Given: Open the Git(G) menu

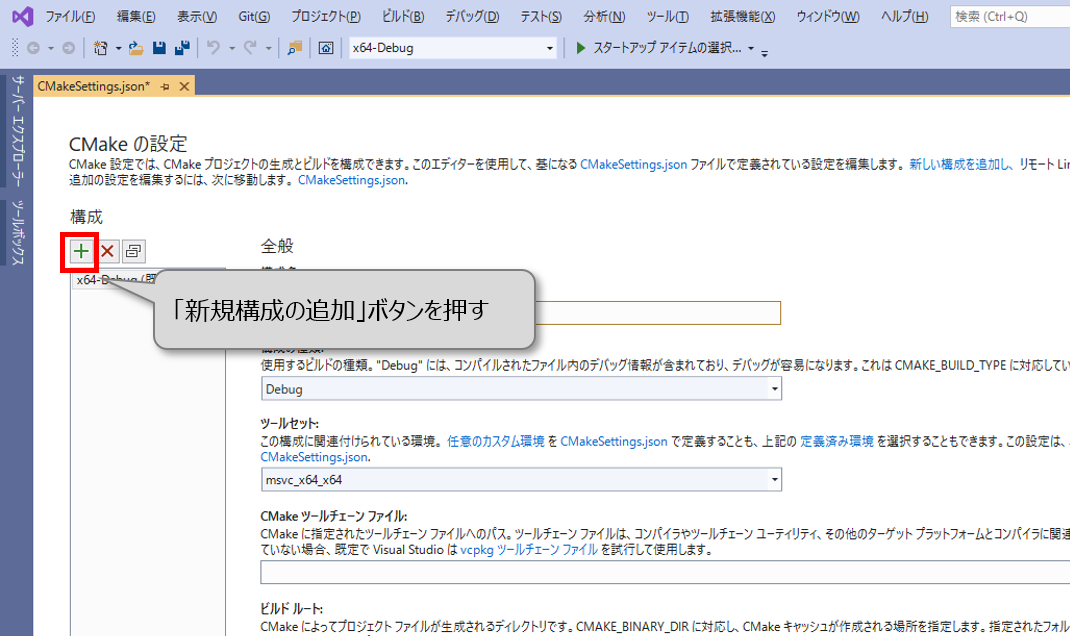Looking at the screenshot, I should (254, 16).
